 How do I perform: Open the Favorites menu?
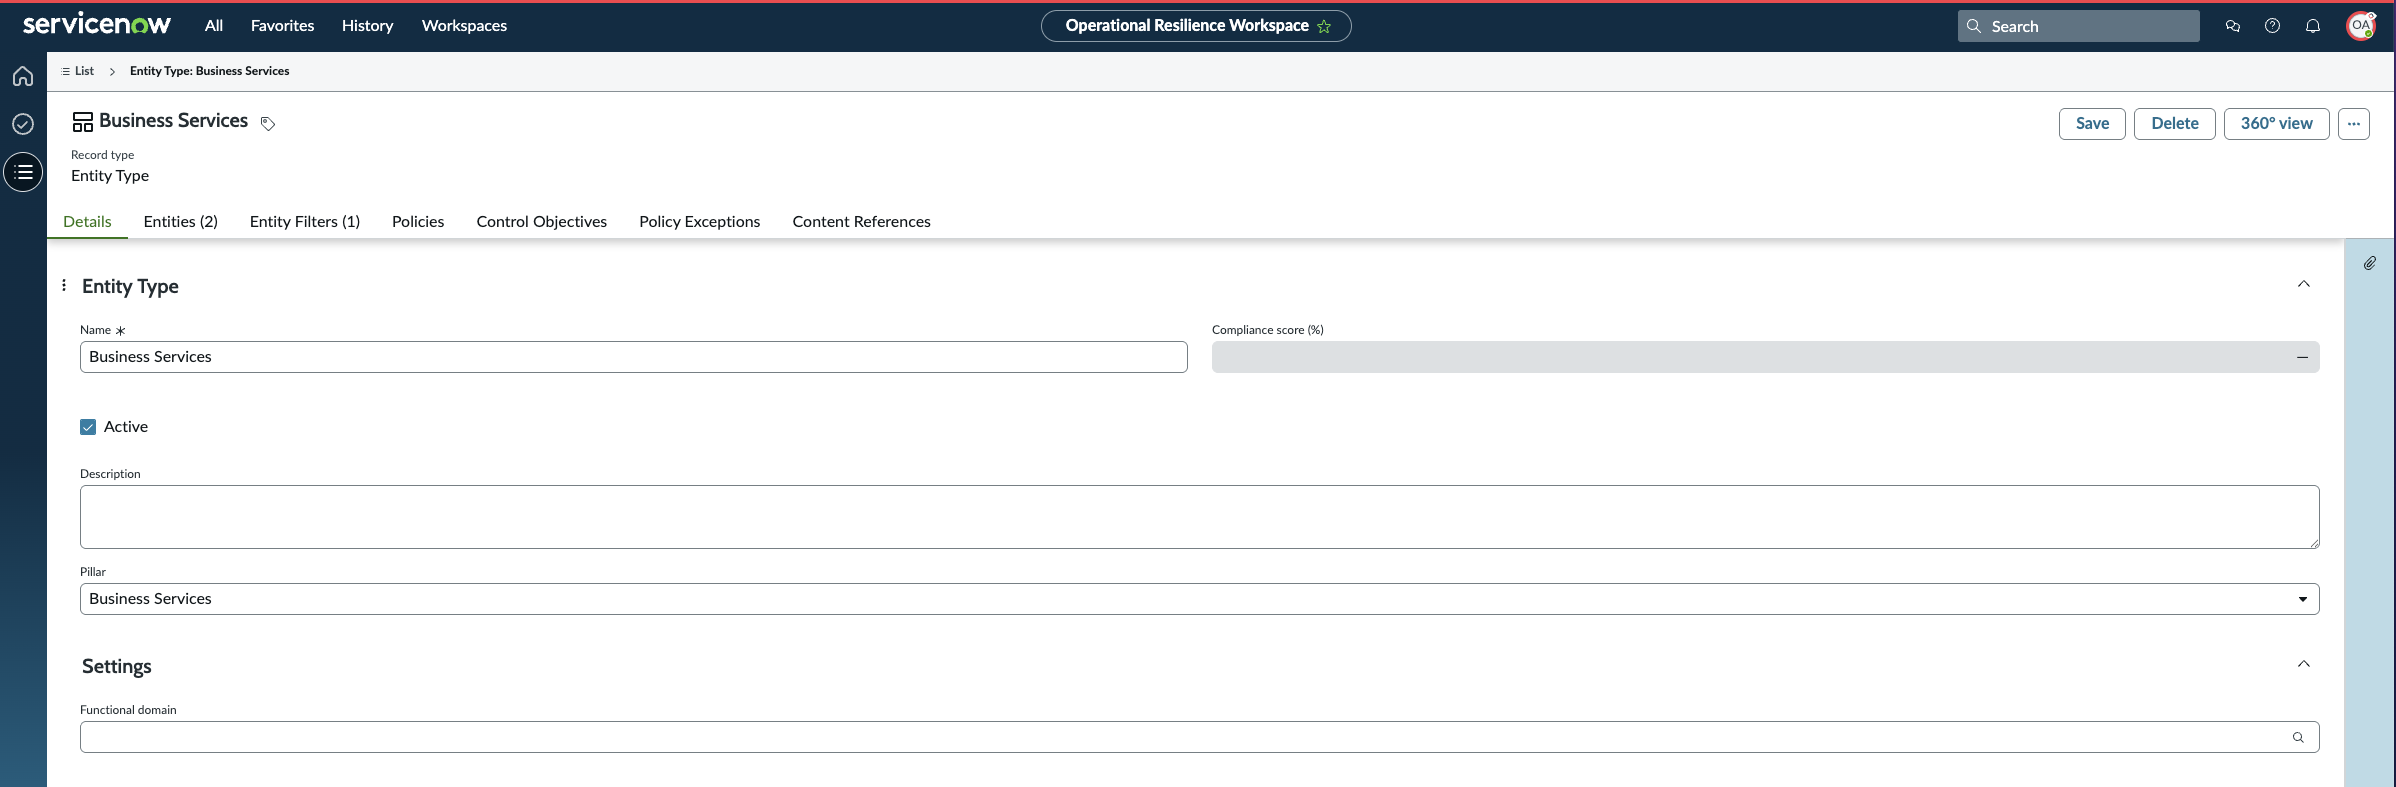coord(282,26)
